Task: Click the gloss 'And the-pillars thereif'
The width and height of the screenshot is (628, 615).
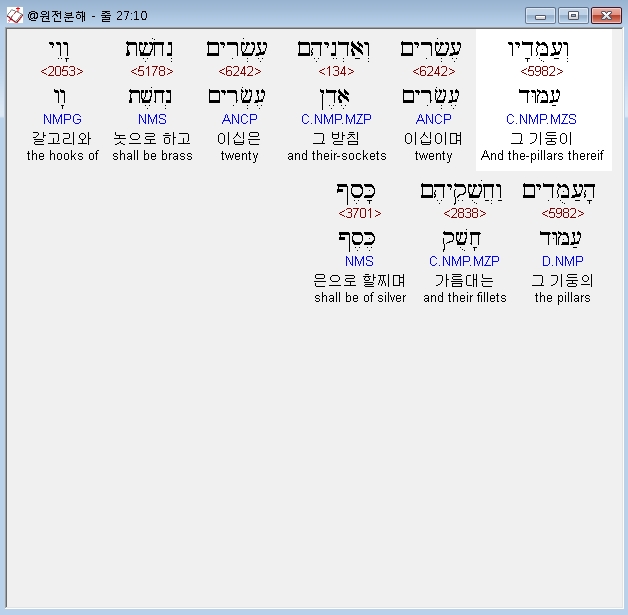Action: [x=542, y=155]
